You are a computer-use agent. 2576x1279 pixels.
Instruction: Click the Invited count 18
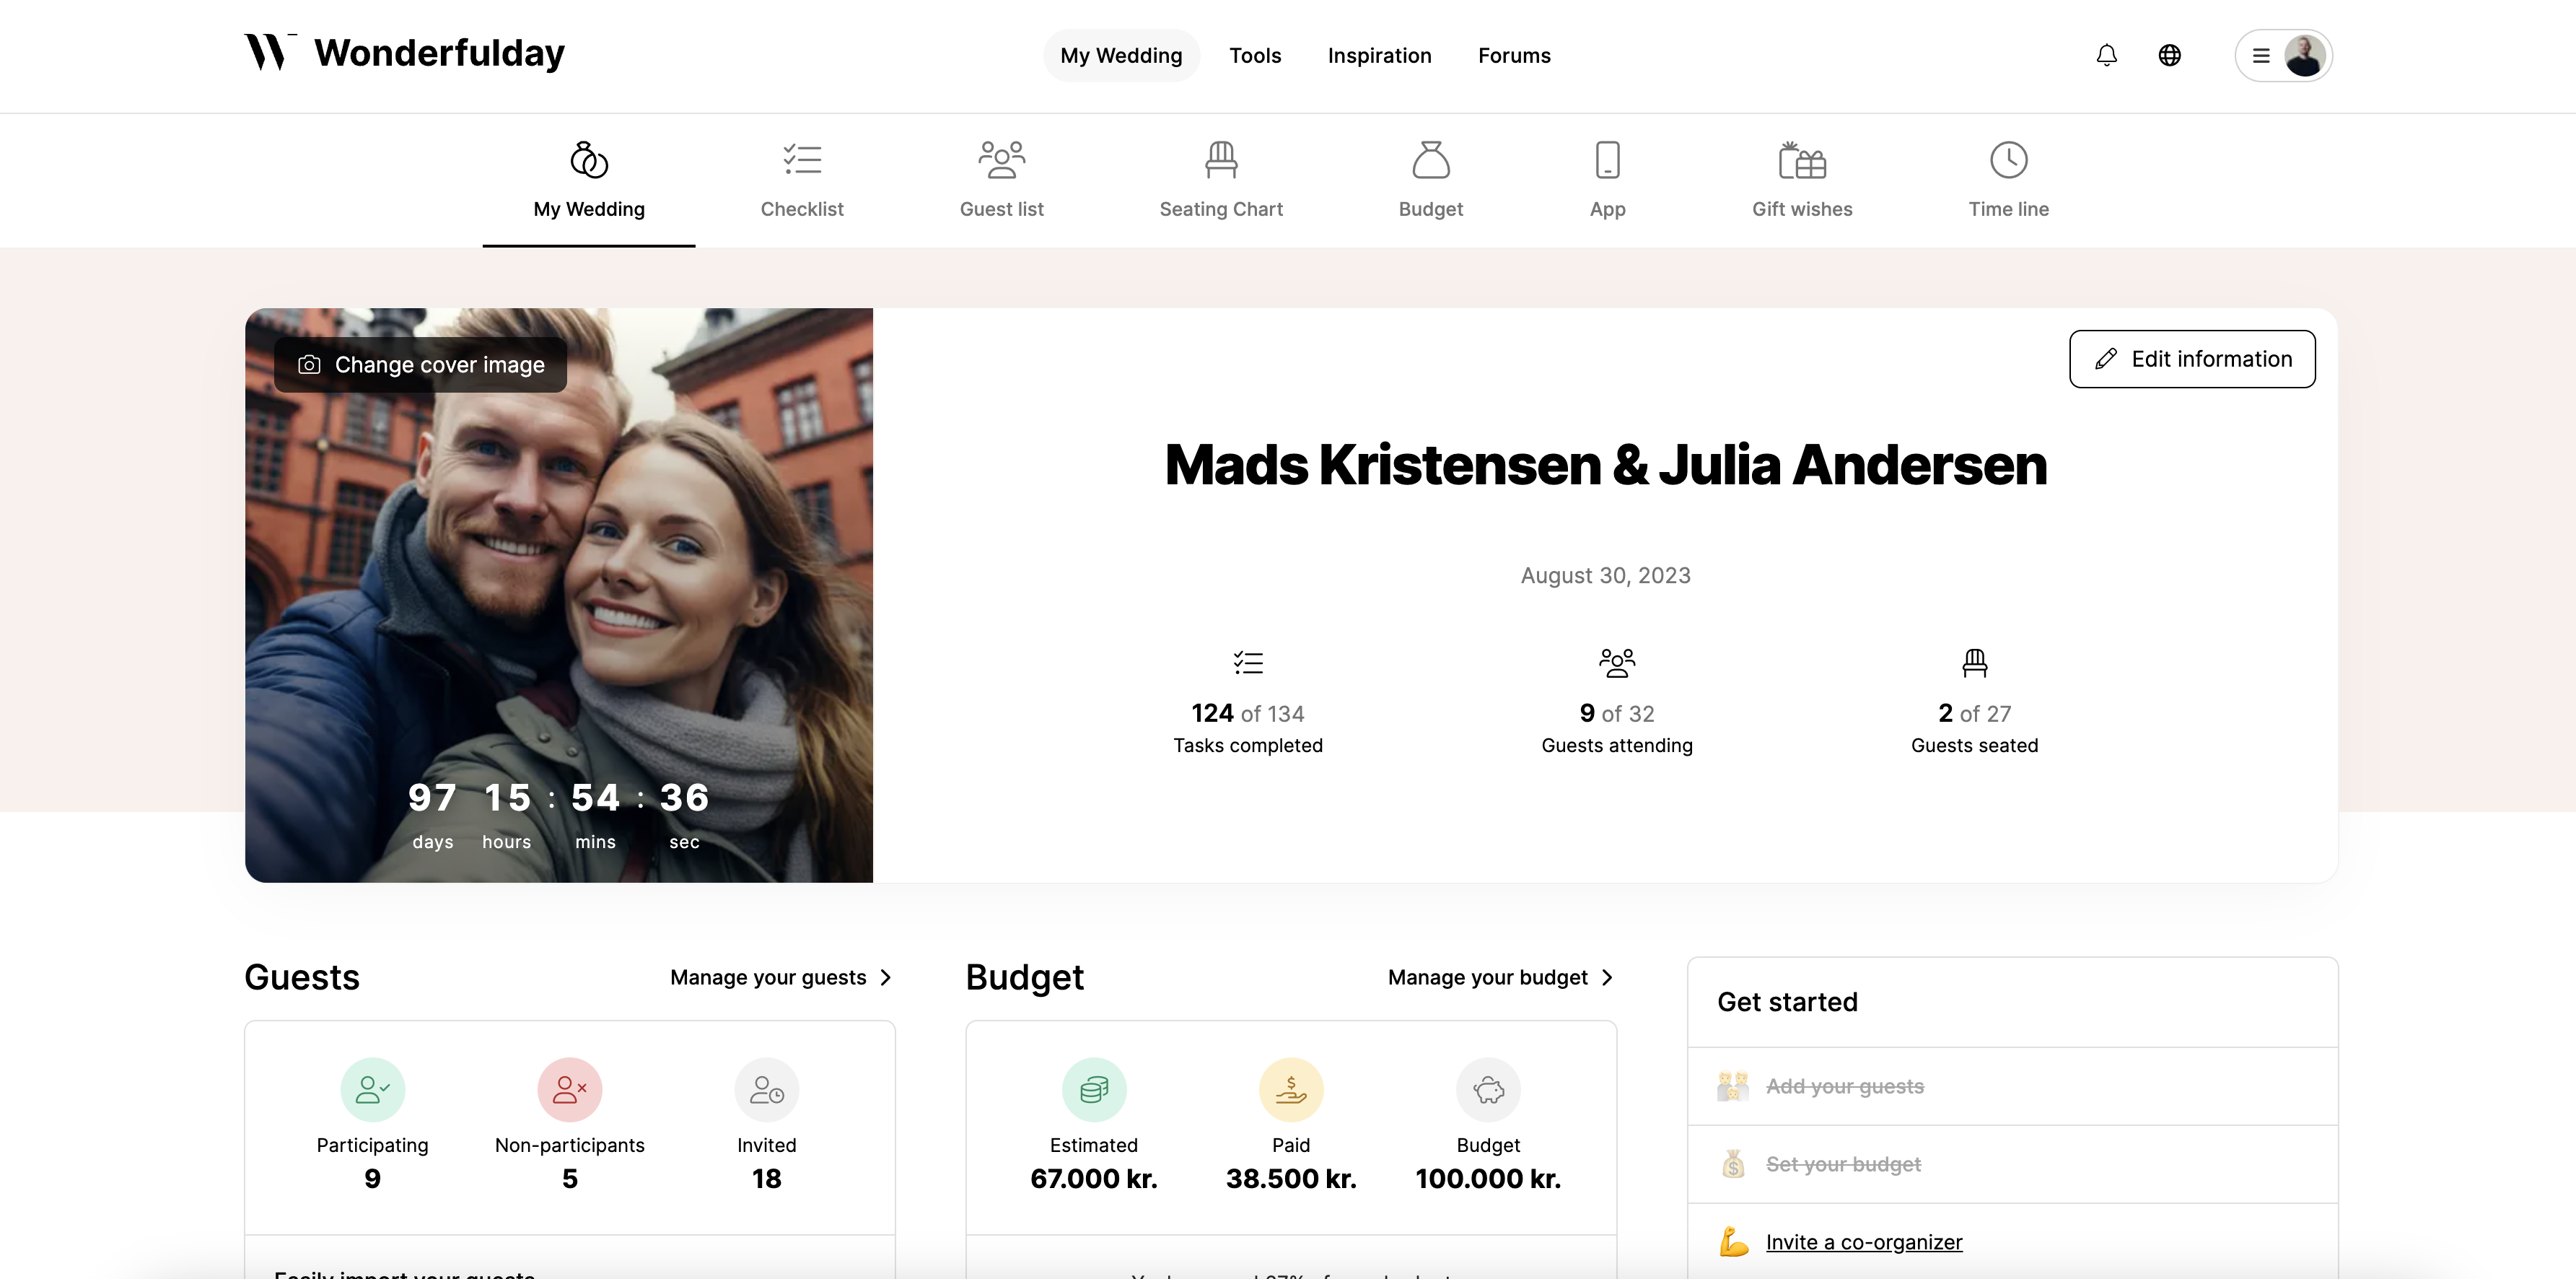pyautogui.click(x=766, y=1179)
